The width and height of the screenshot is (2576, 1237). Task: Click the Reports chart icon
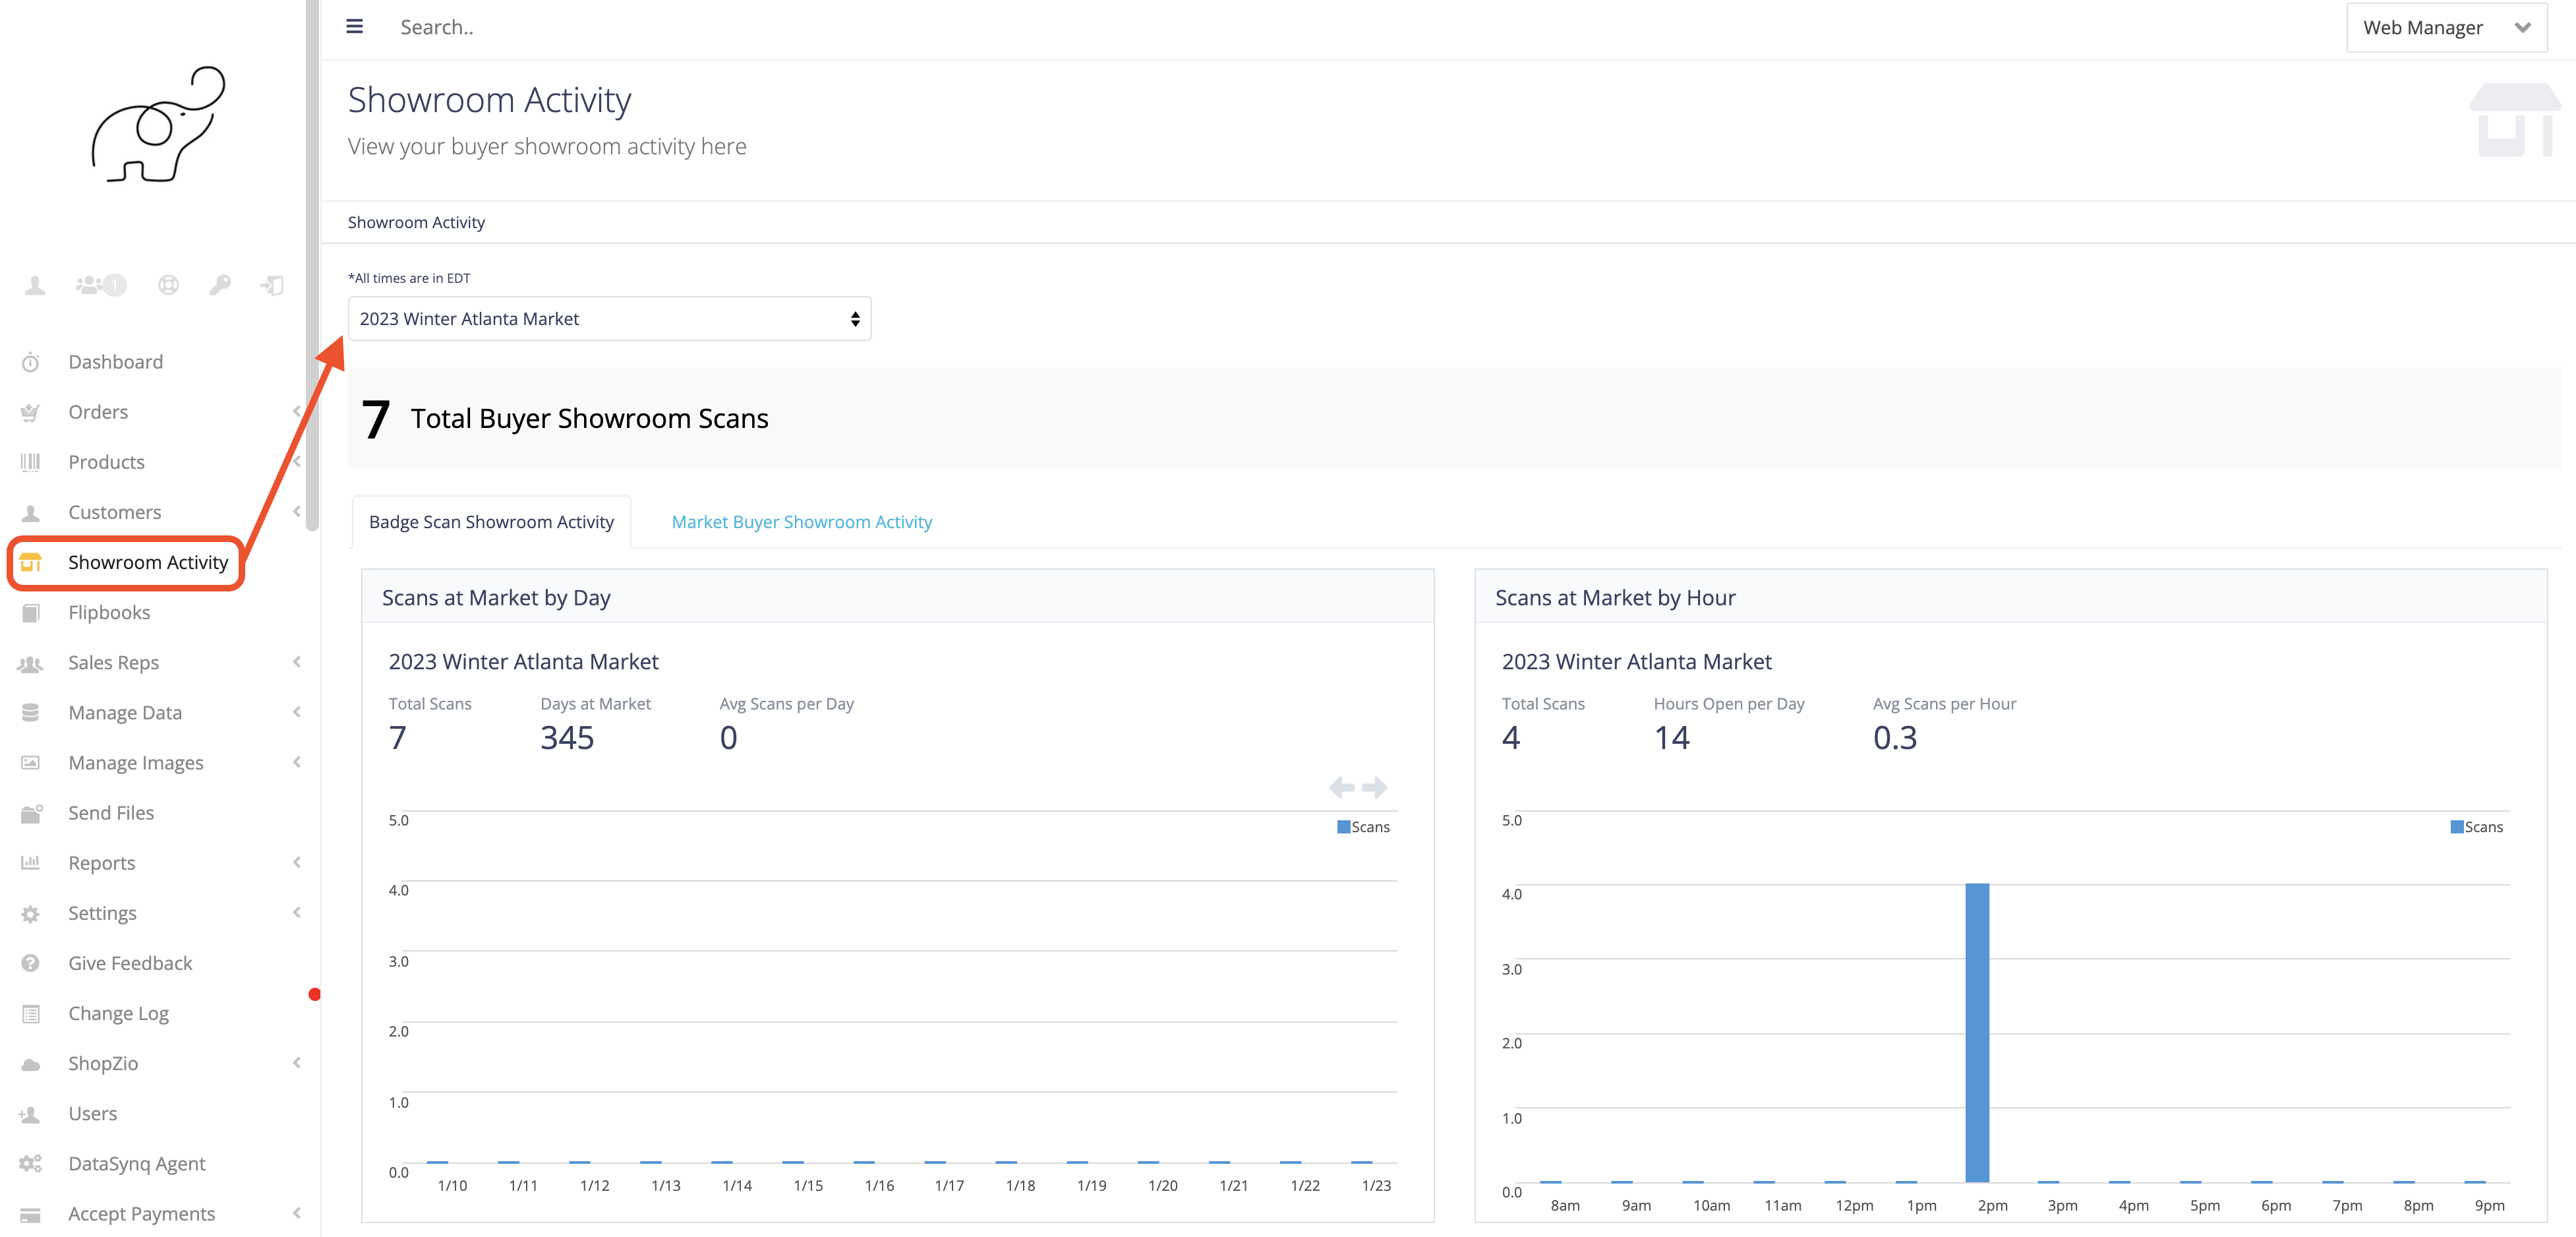(x=31, y=863)
